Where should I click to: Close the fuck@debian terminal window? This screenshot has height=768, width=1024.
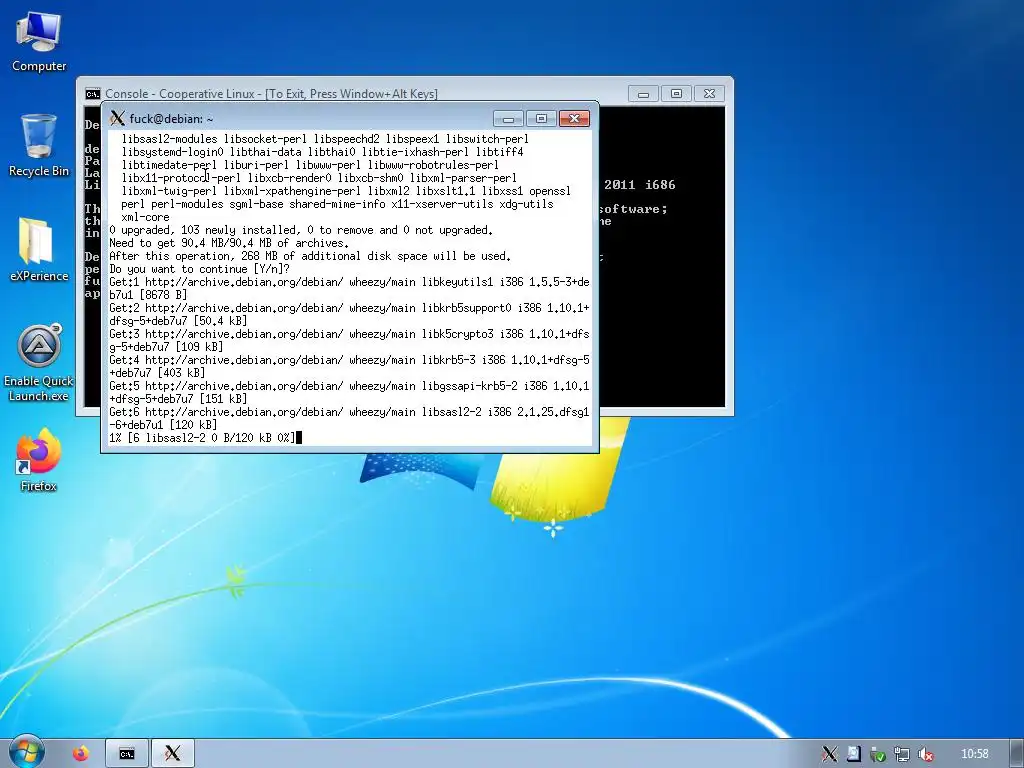pyautogui.click(x=574, y=118)
